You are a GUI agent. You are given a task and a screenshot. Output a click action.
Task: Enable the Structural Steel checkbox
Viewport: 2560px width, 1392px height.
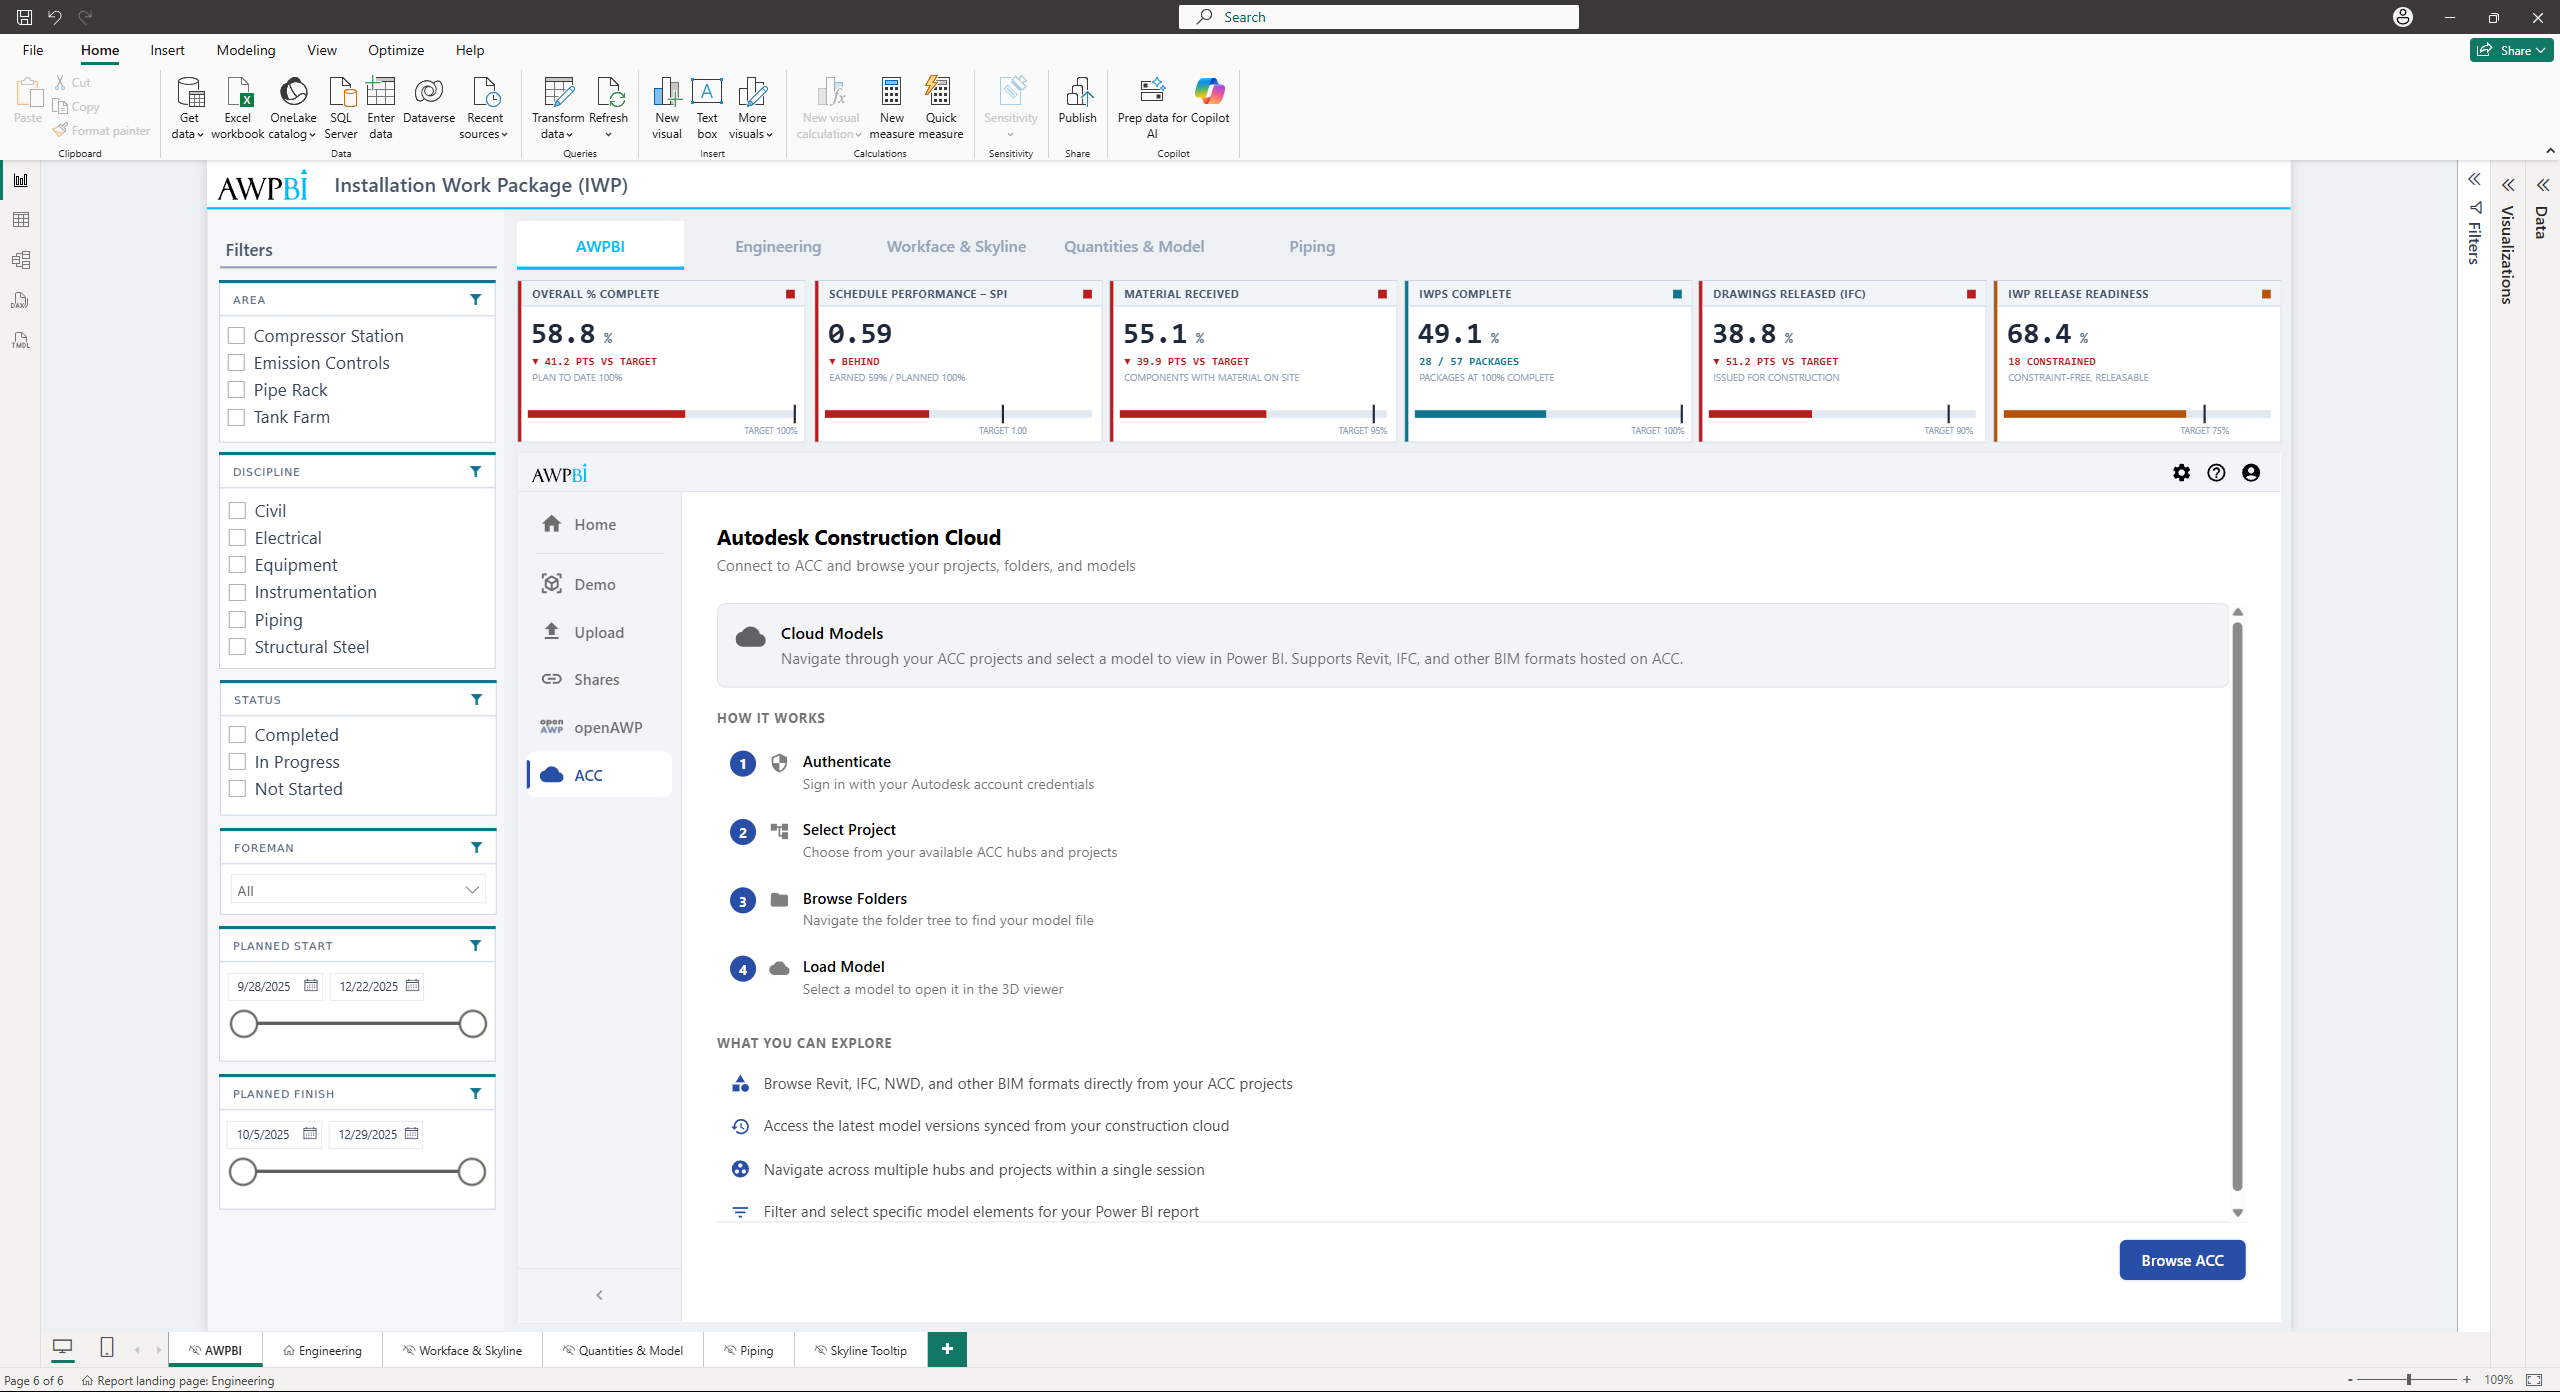(x=238, y=647)
